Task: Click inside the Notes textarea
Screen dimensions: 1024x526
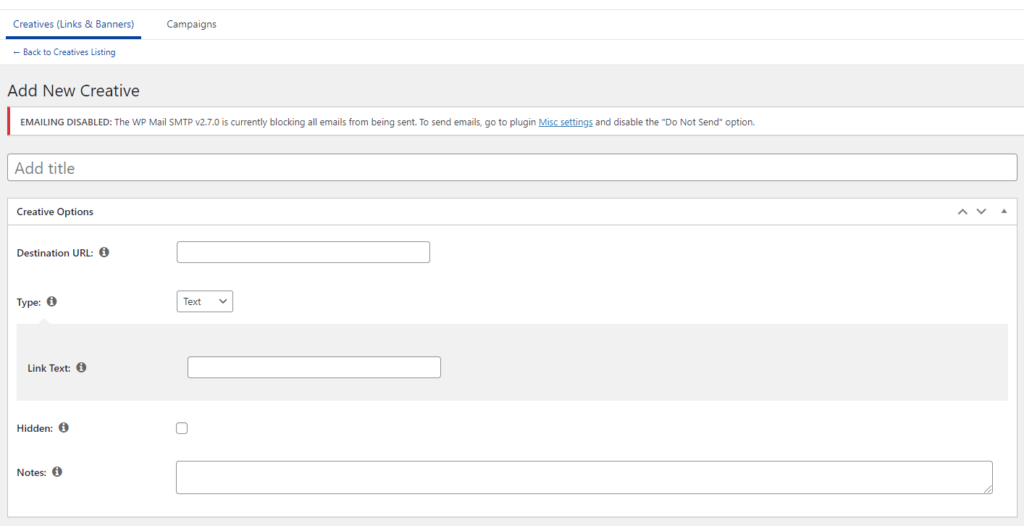Action: point(584,477)
